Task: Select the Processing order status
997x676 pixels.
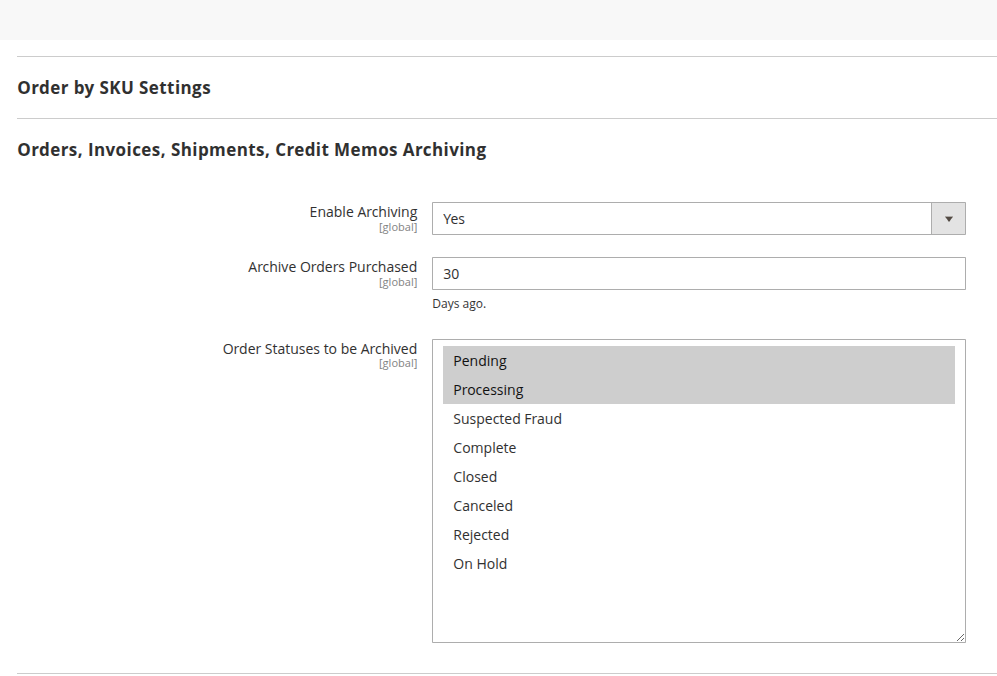Action: click(x=488, y=390)
